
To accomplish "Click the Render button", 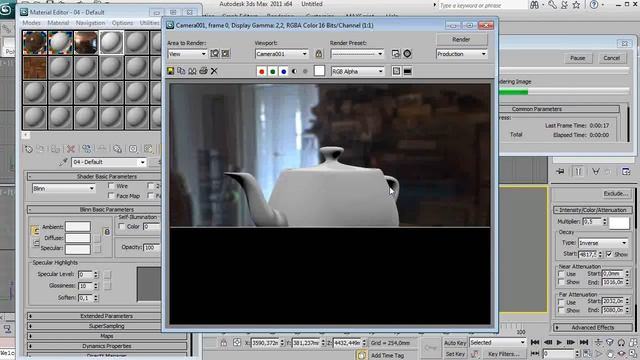I will coord(461,40).
